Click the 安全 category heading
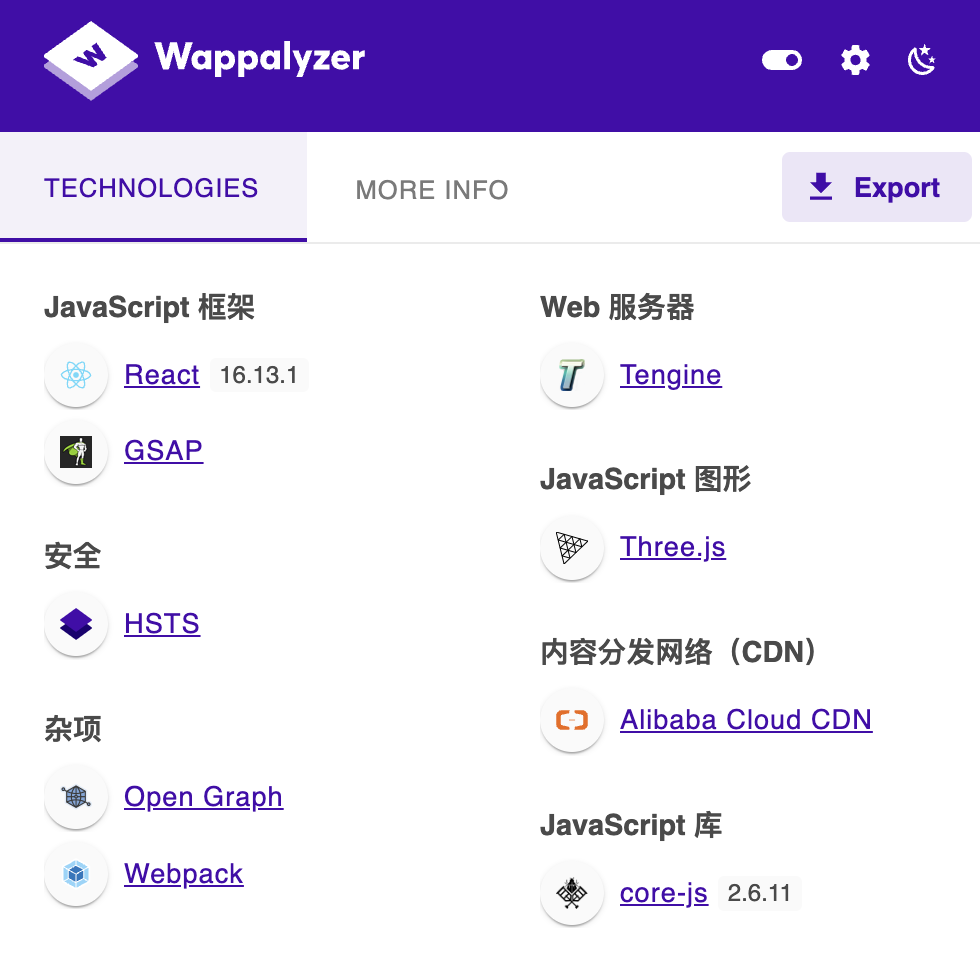The height and width of the screenshot is (960, 980). click(x=72, y=556)
